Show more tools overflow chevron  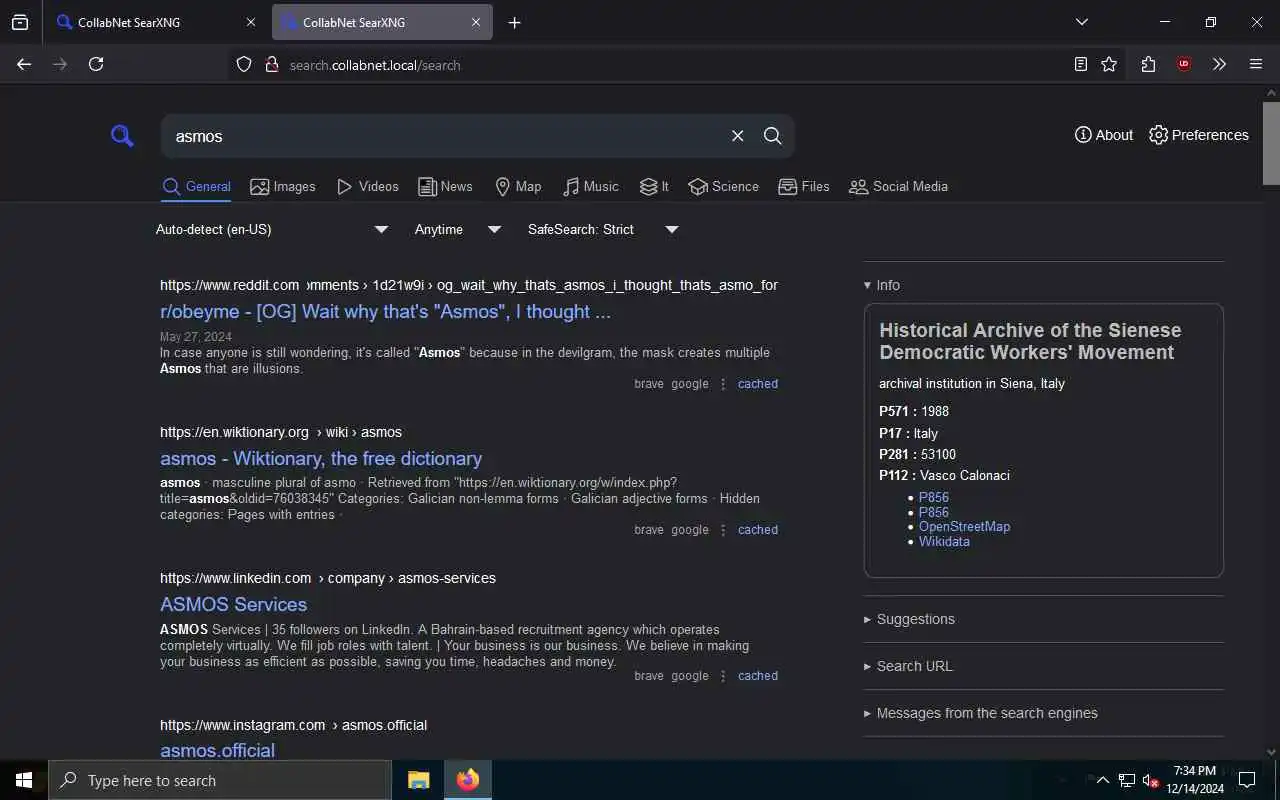pyautogui.click(x=1219, y=64)
